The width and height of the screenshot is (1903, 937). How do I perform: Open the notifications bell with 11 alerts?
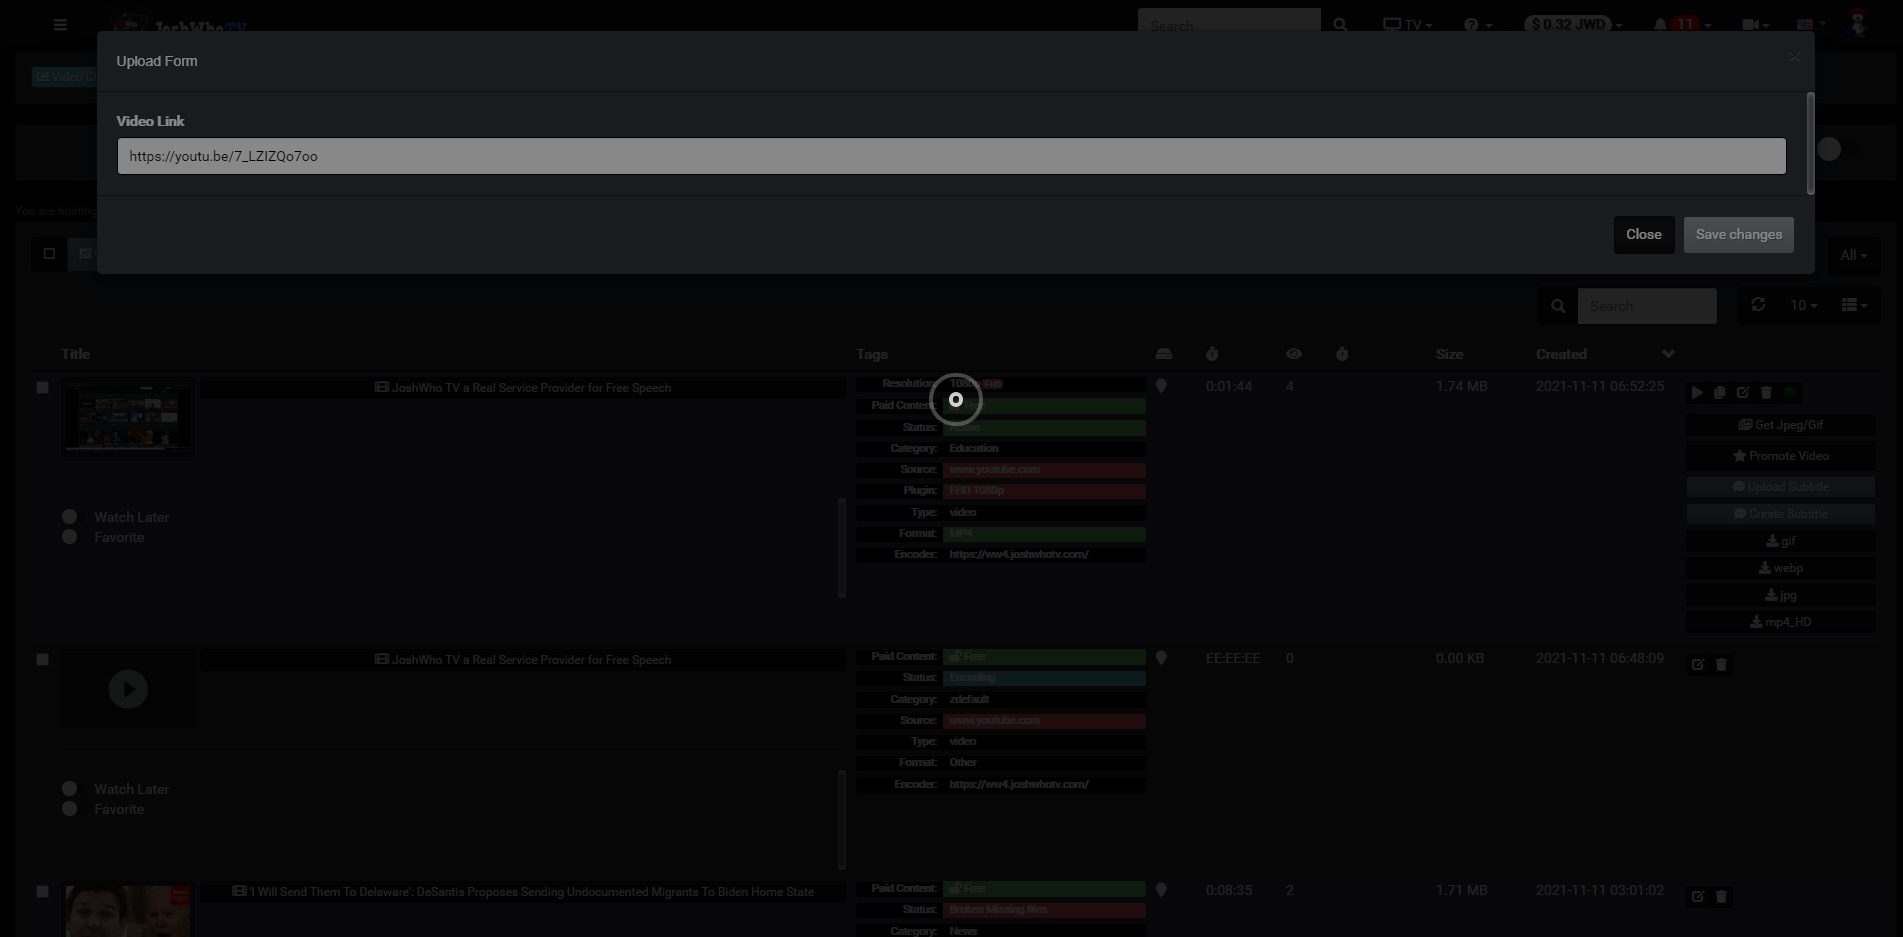1682,24
